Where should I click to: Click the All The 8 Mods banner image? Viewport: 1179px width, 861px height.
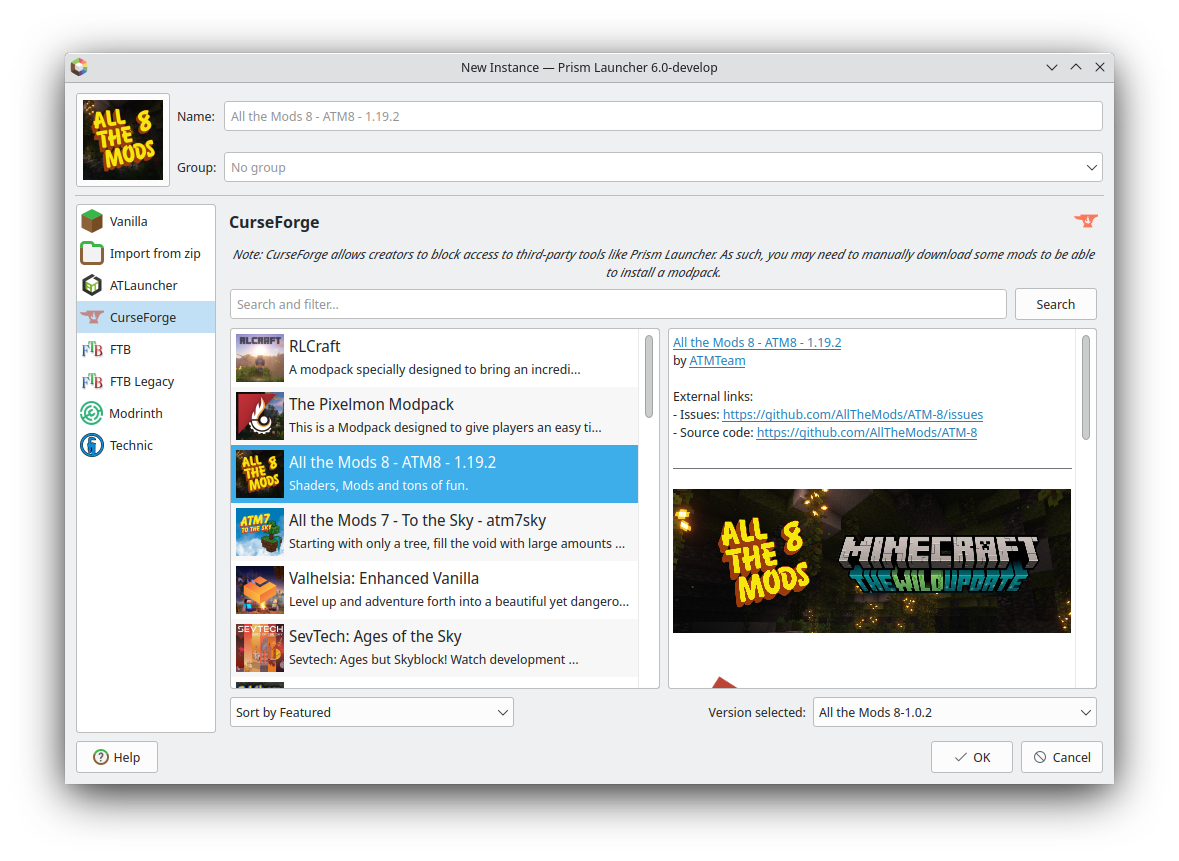(871, 560)
